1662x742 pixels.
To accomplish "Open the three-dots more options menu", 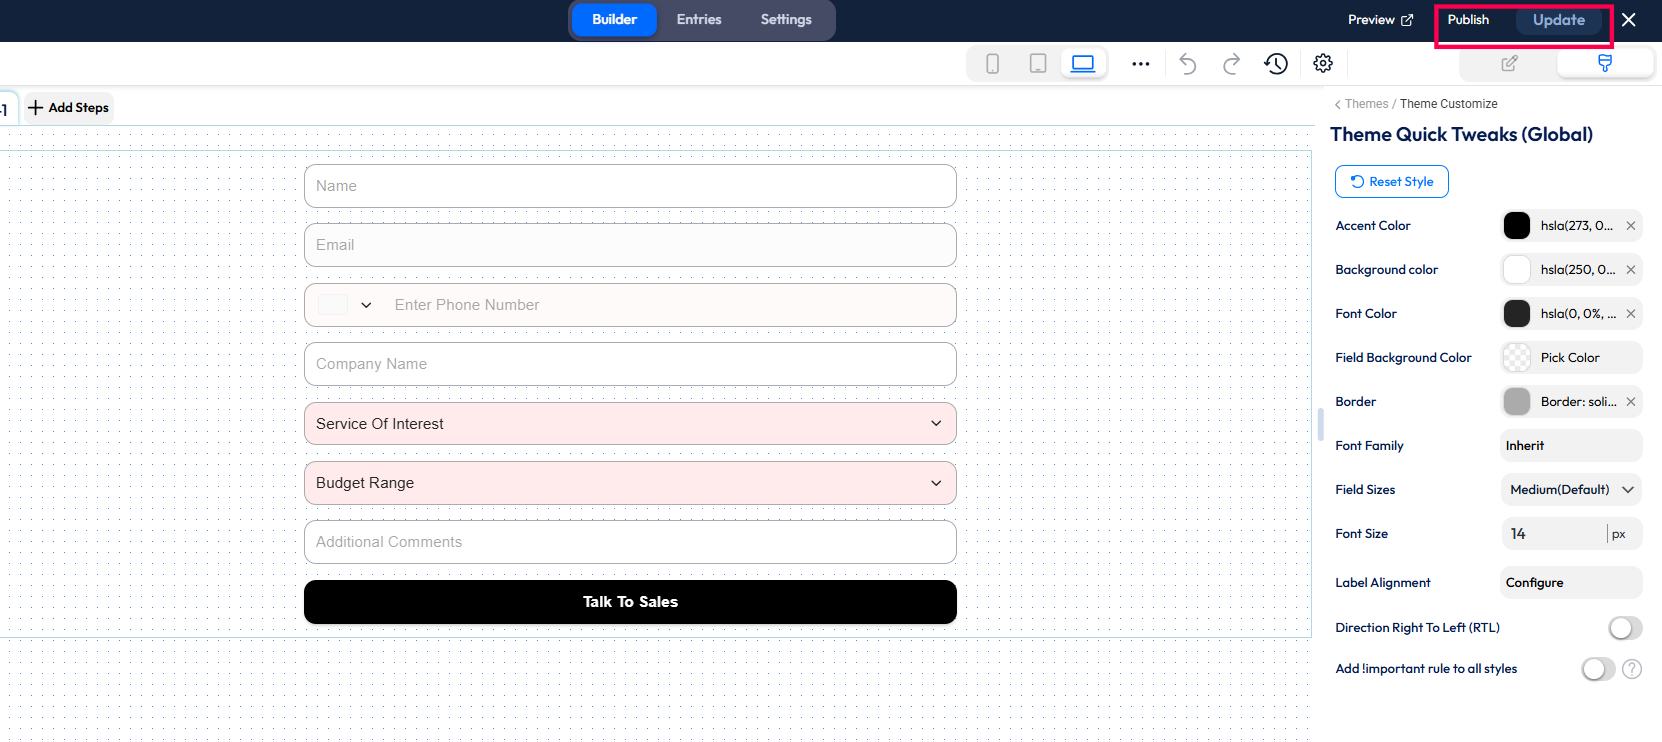I will (1140, 64).
